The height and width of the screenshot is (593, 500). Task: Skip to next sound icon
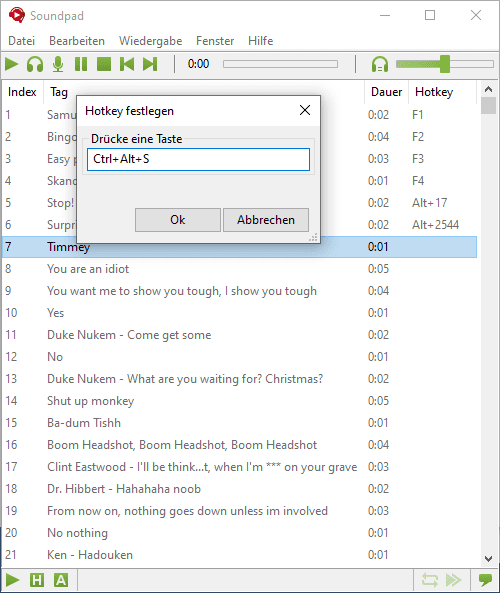150,64
